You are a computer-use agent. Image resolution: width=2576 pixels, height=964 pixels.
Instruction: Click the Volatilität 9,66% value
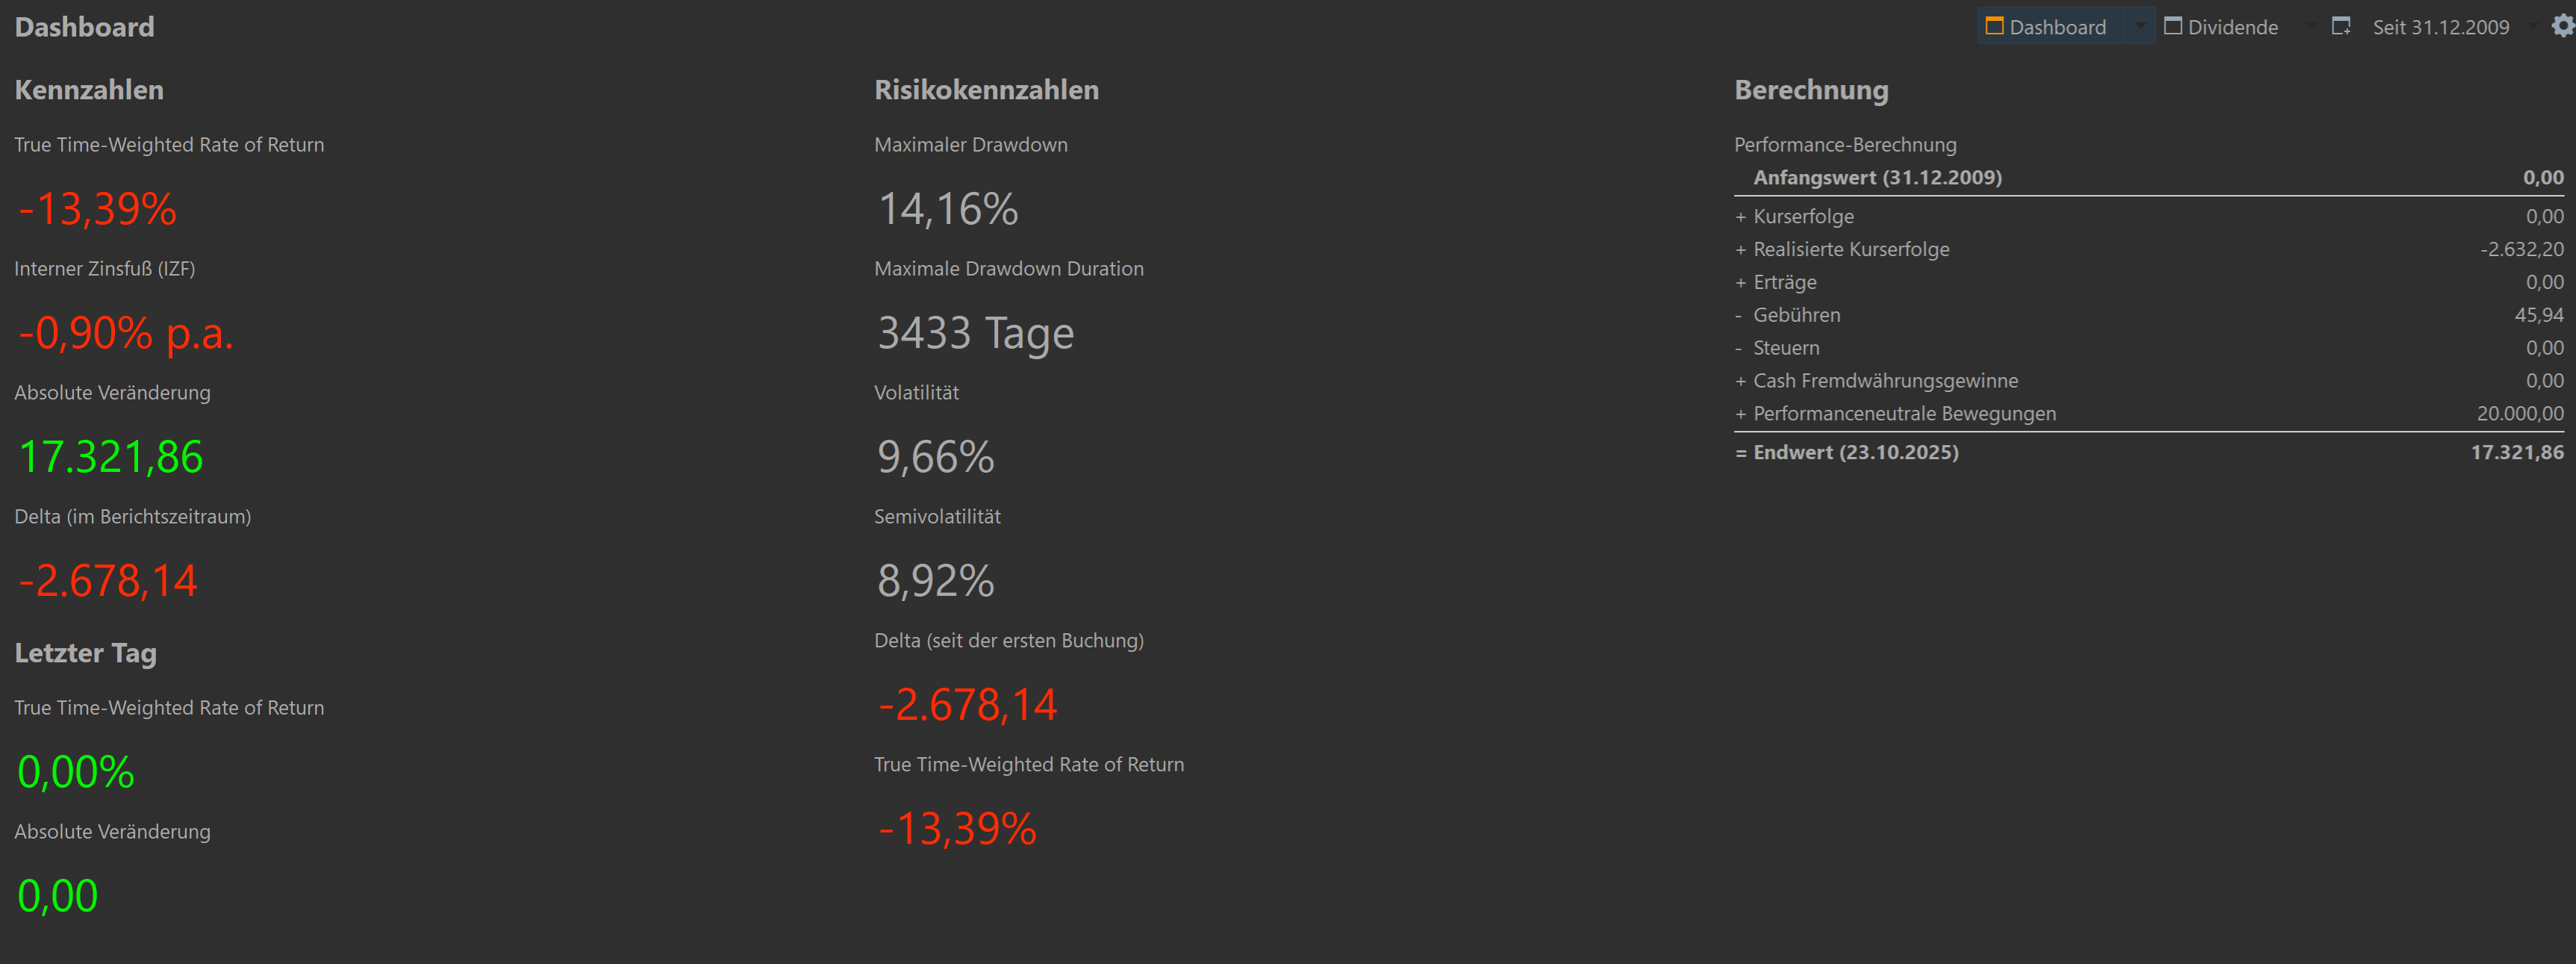click(935, 457)
